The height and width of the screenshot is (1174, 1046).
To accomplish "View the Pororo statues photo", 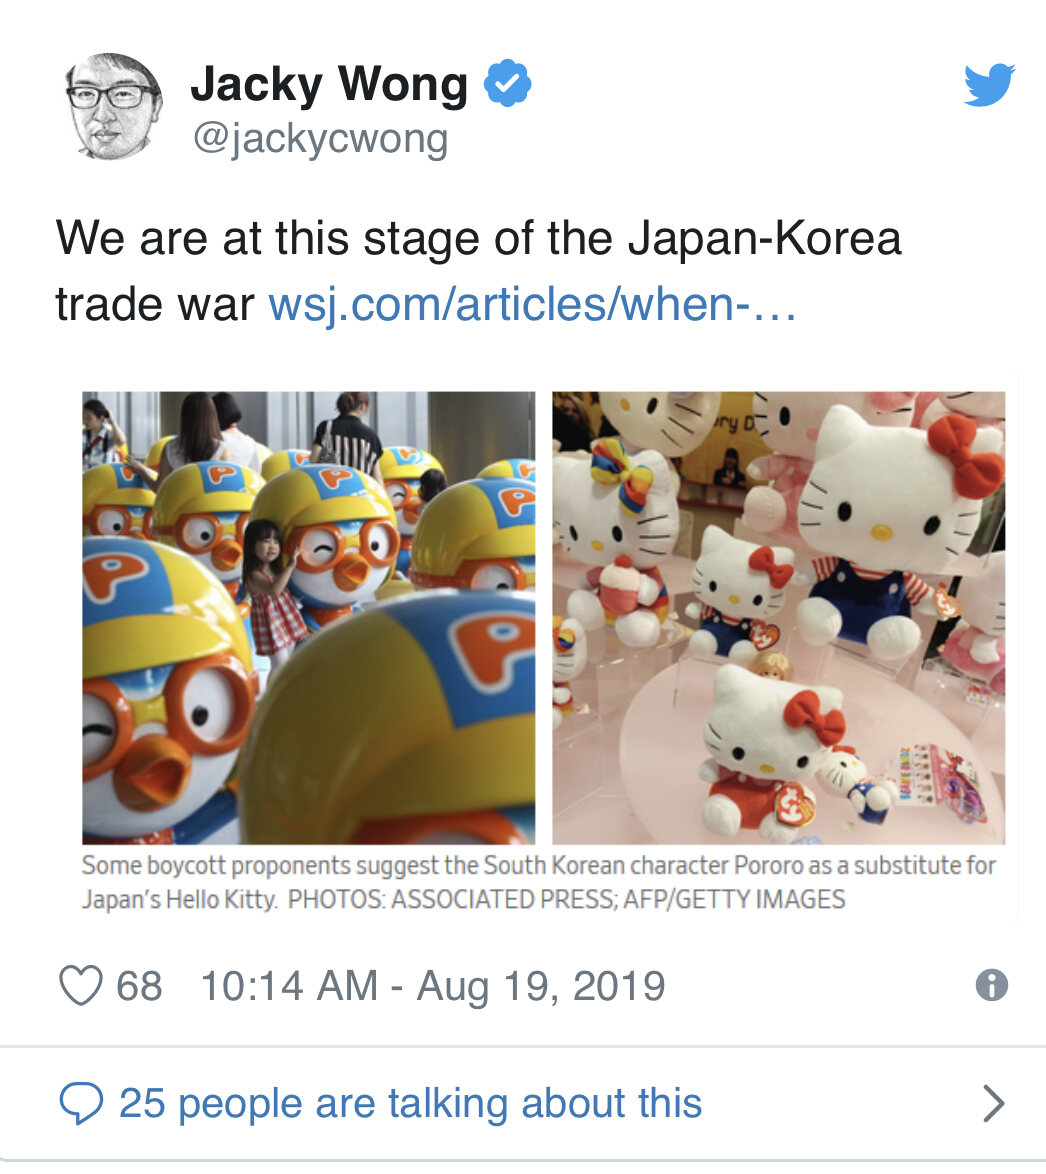I will click(308, 618).
